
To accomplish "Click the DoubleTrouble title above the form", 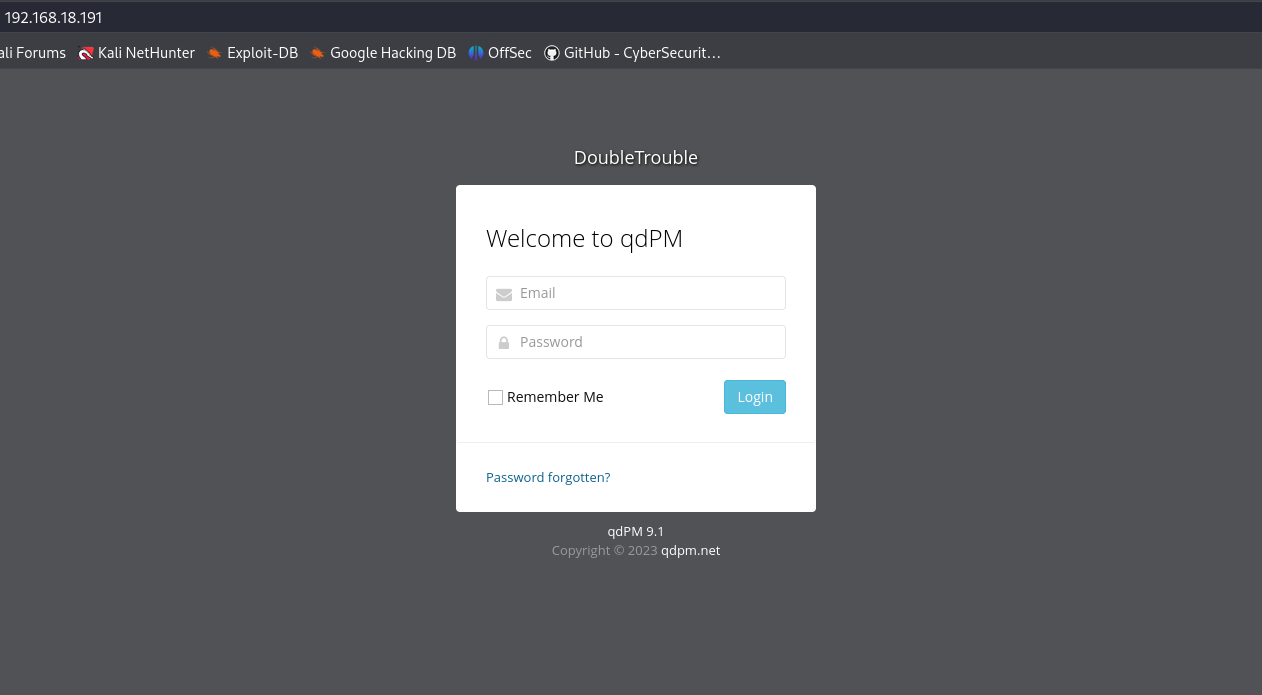I will point(636,157).
